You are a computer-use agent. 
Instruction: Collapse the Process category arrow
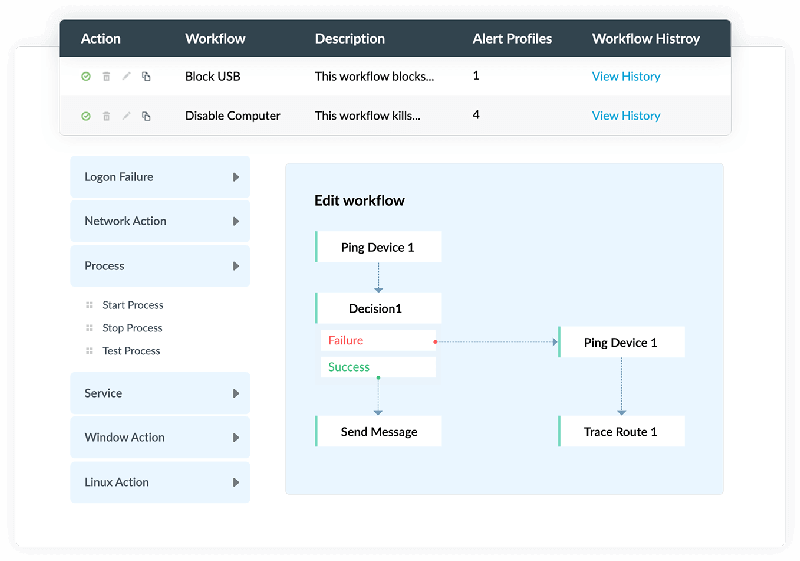click(236, 266)
